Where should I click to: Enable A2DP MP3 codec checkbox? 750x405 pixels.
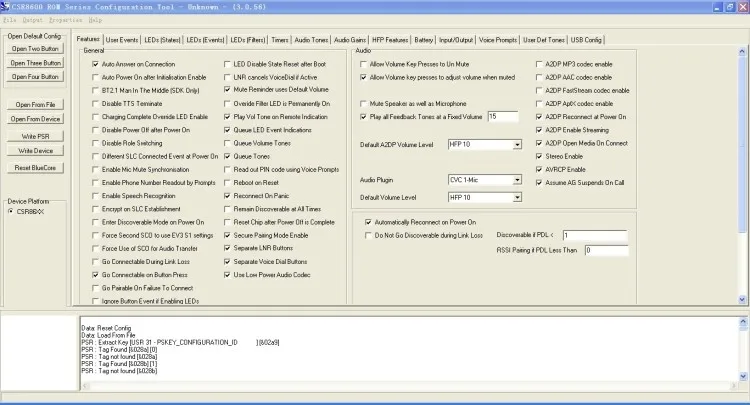539,64
